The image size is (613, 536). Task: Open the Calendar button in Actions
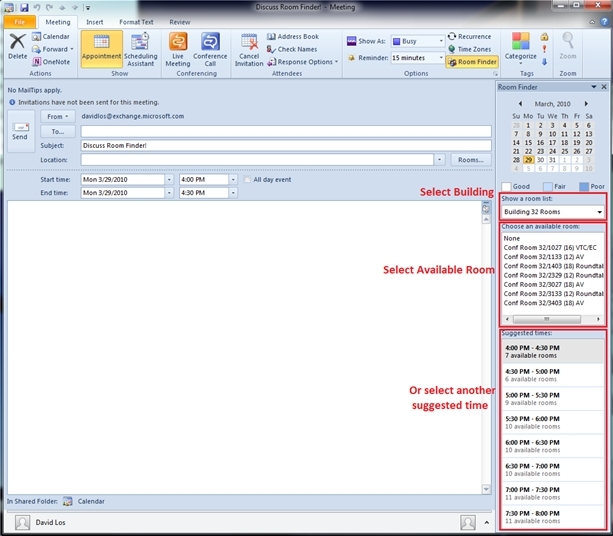[x=51, y=36]
